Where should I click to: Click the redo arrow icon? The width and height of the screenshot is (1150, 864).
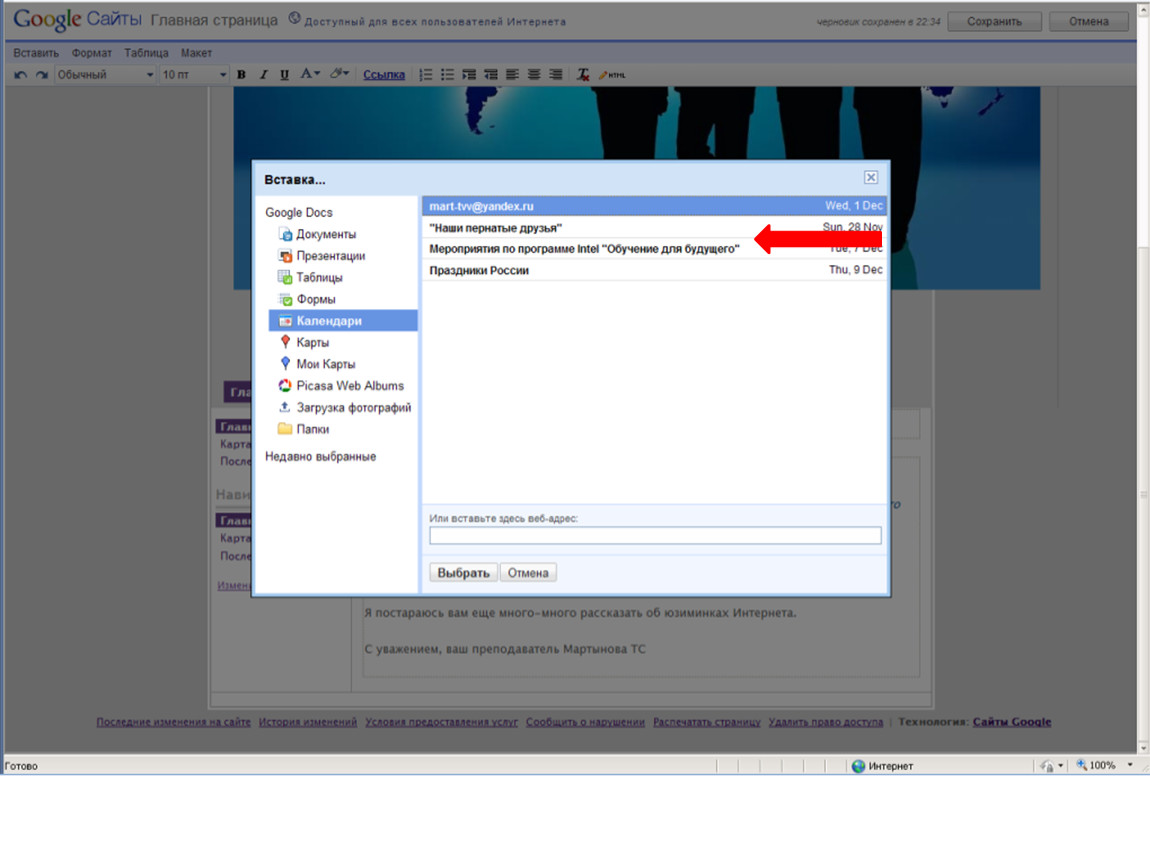coord(42,75)
